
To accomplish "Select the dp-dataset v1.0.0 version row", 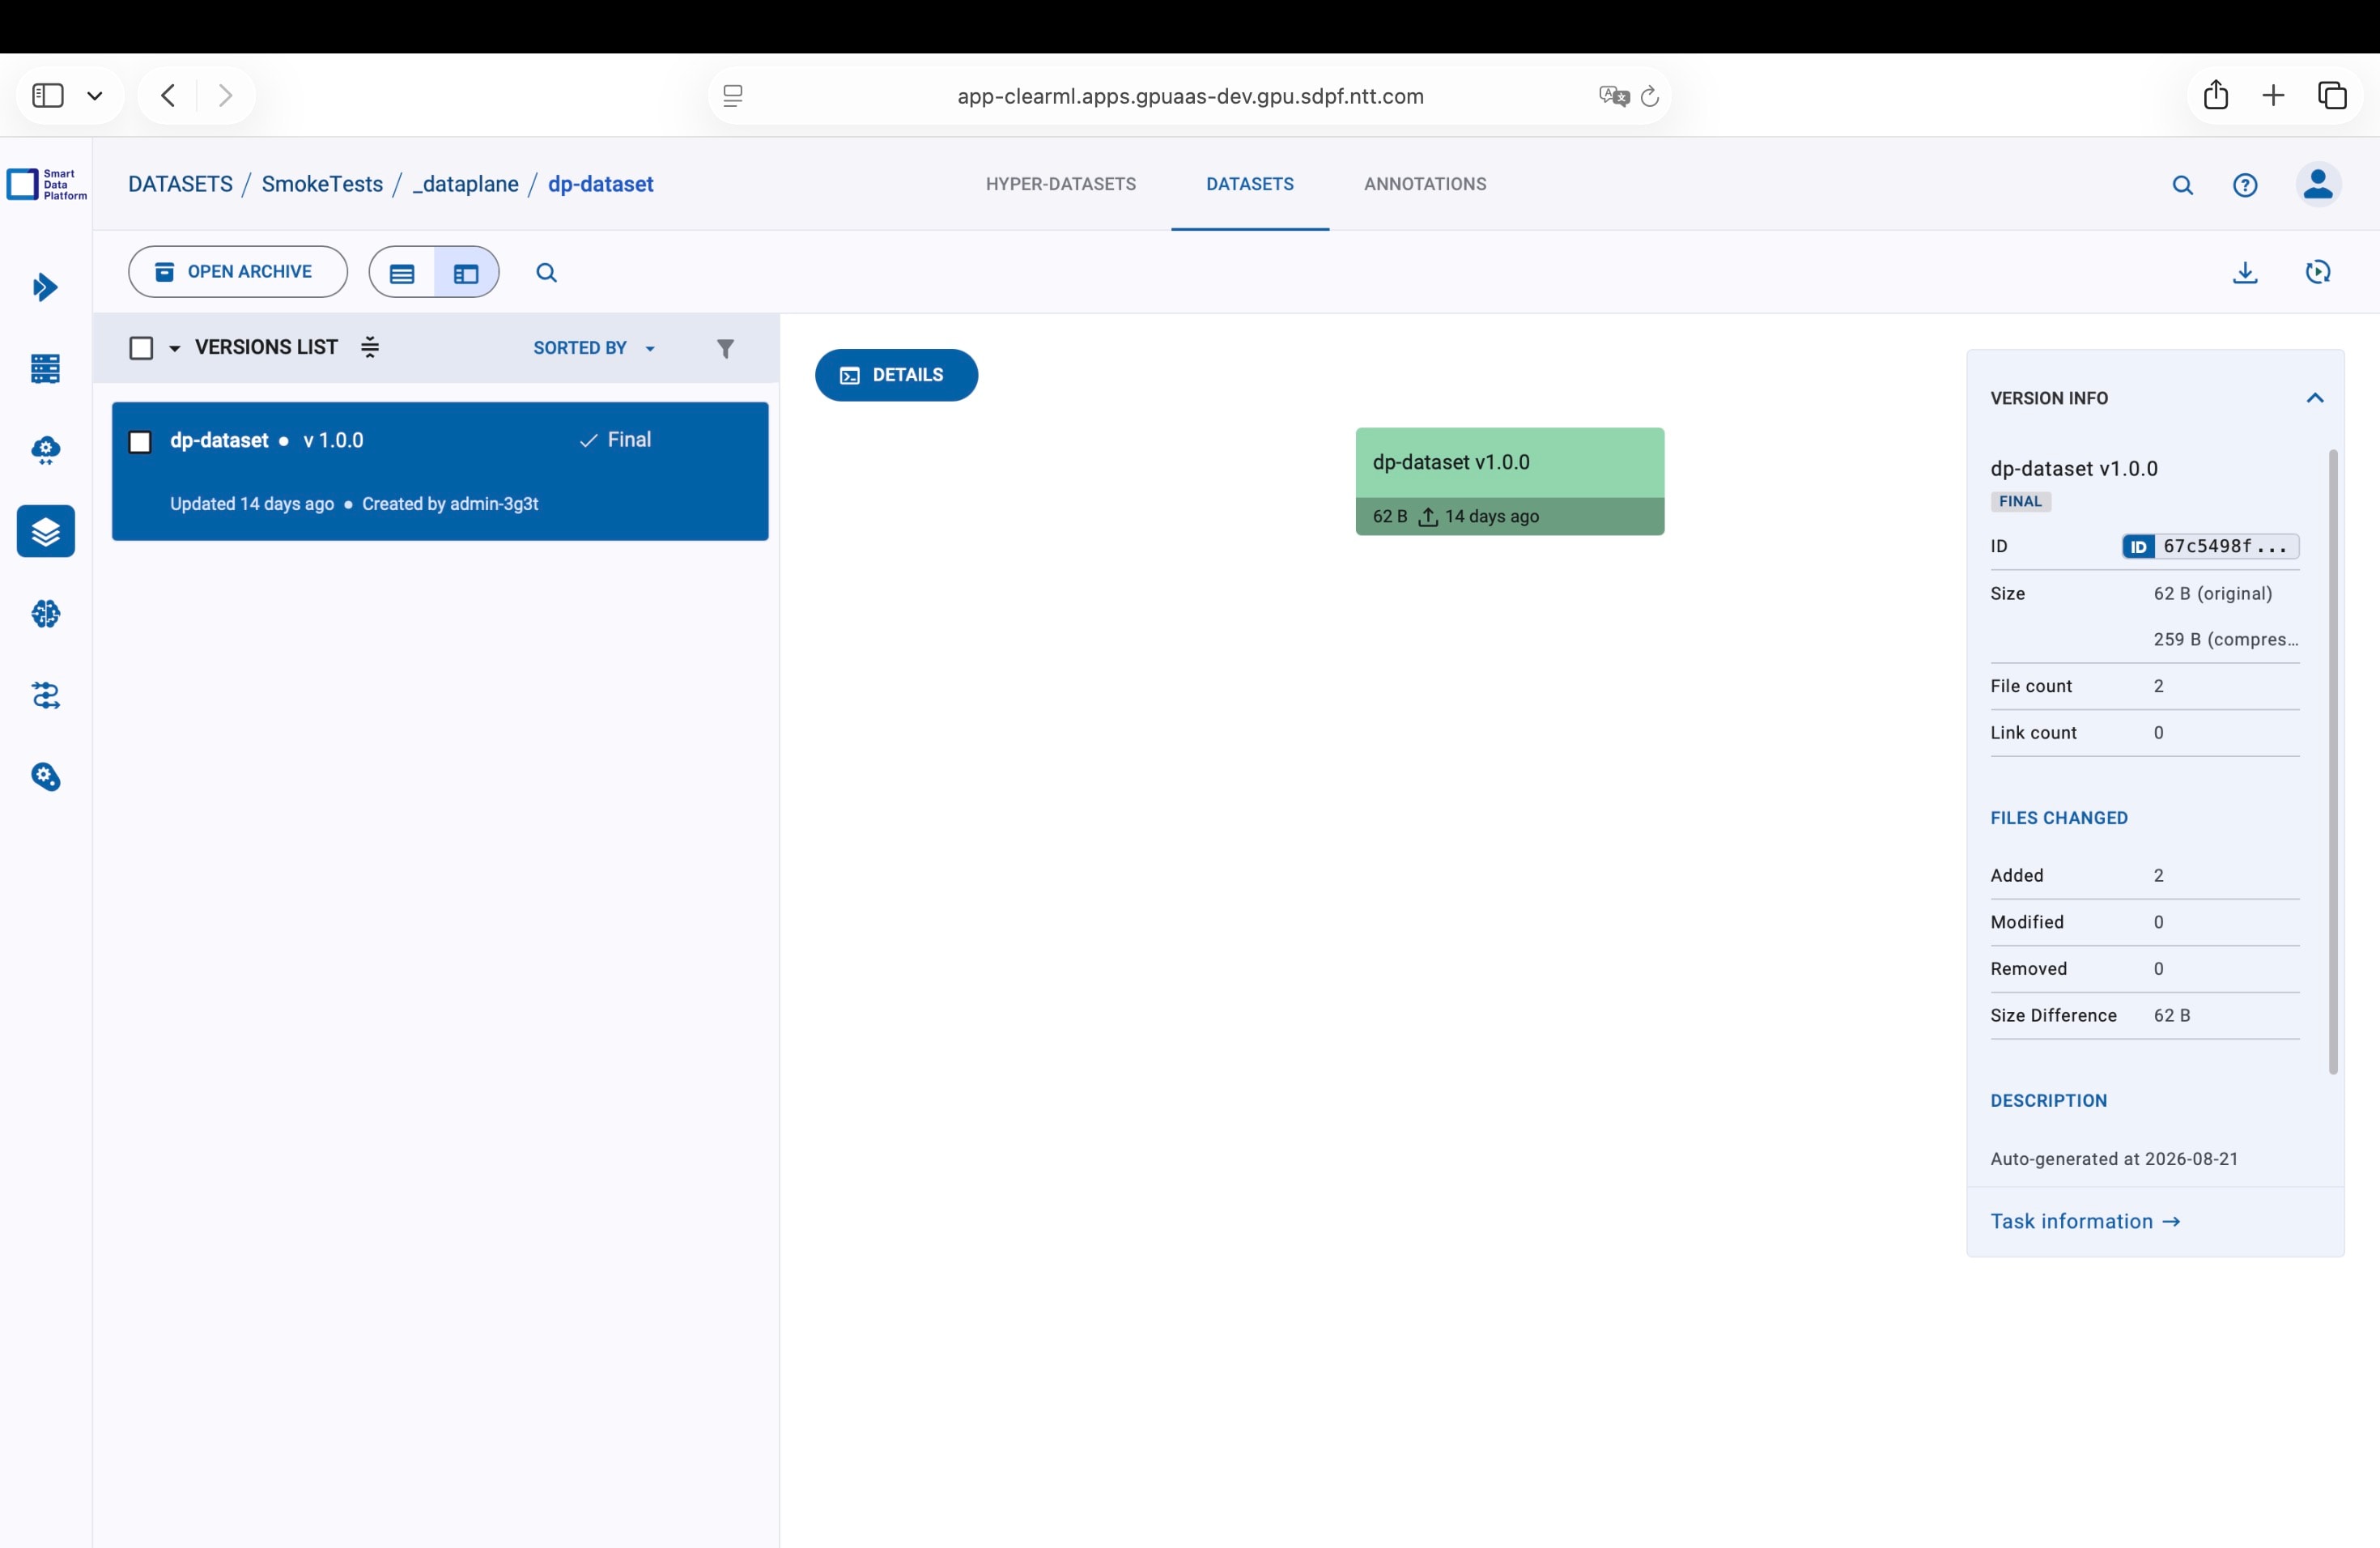I will point(440,471).
